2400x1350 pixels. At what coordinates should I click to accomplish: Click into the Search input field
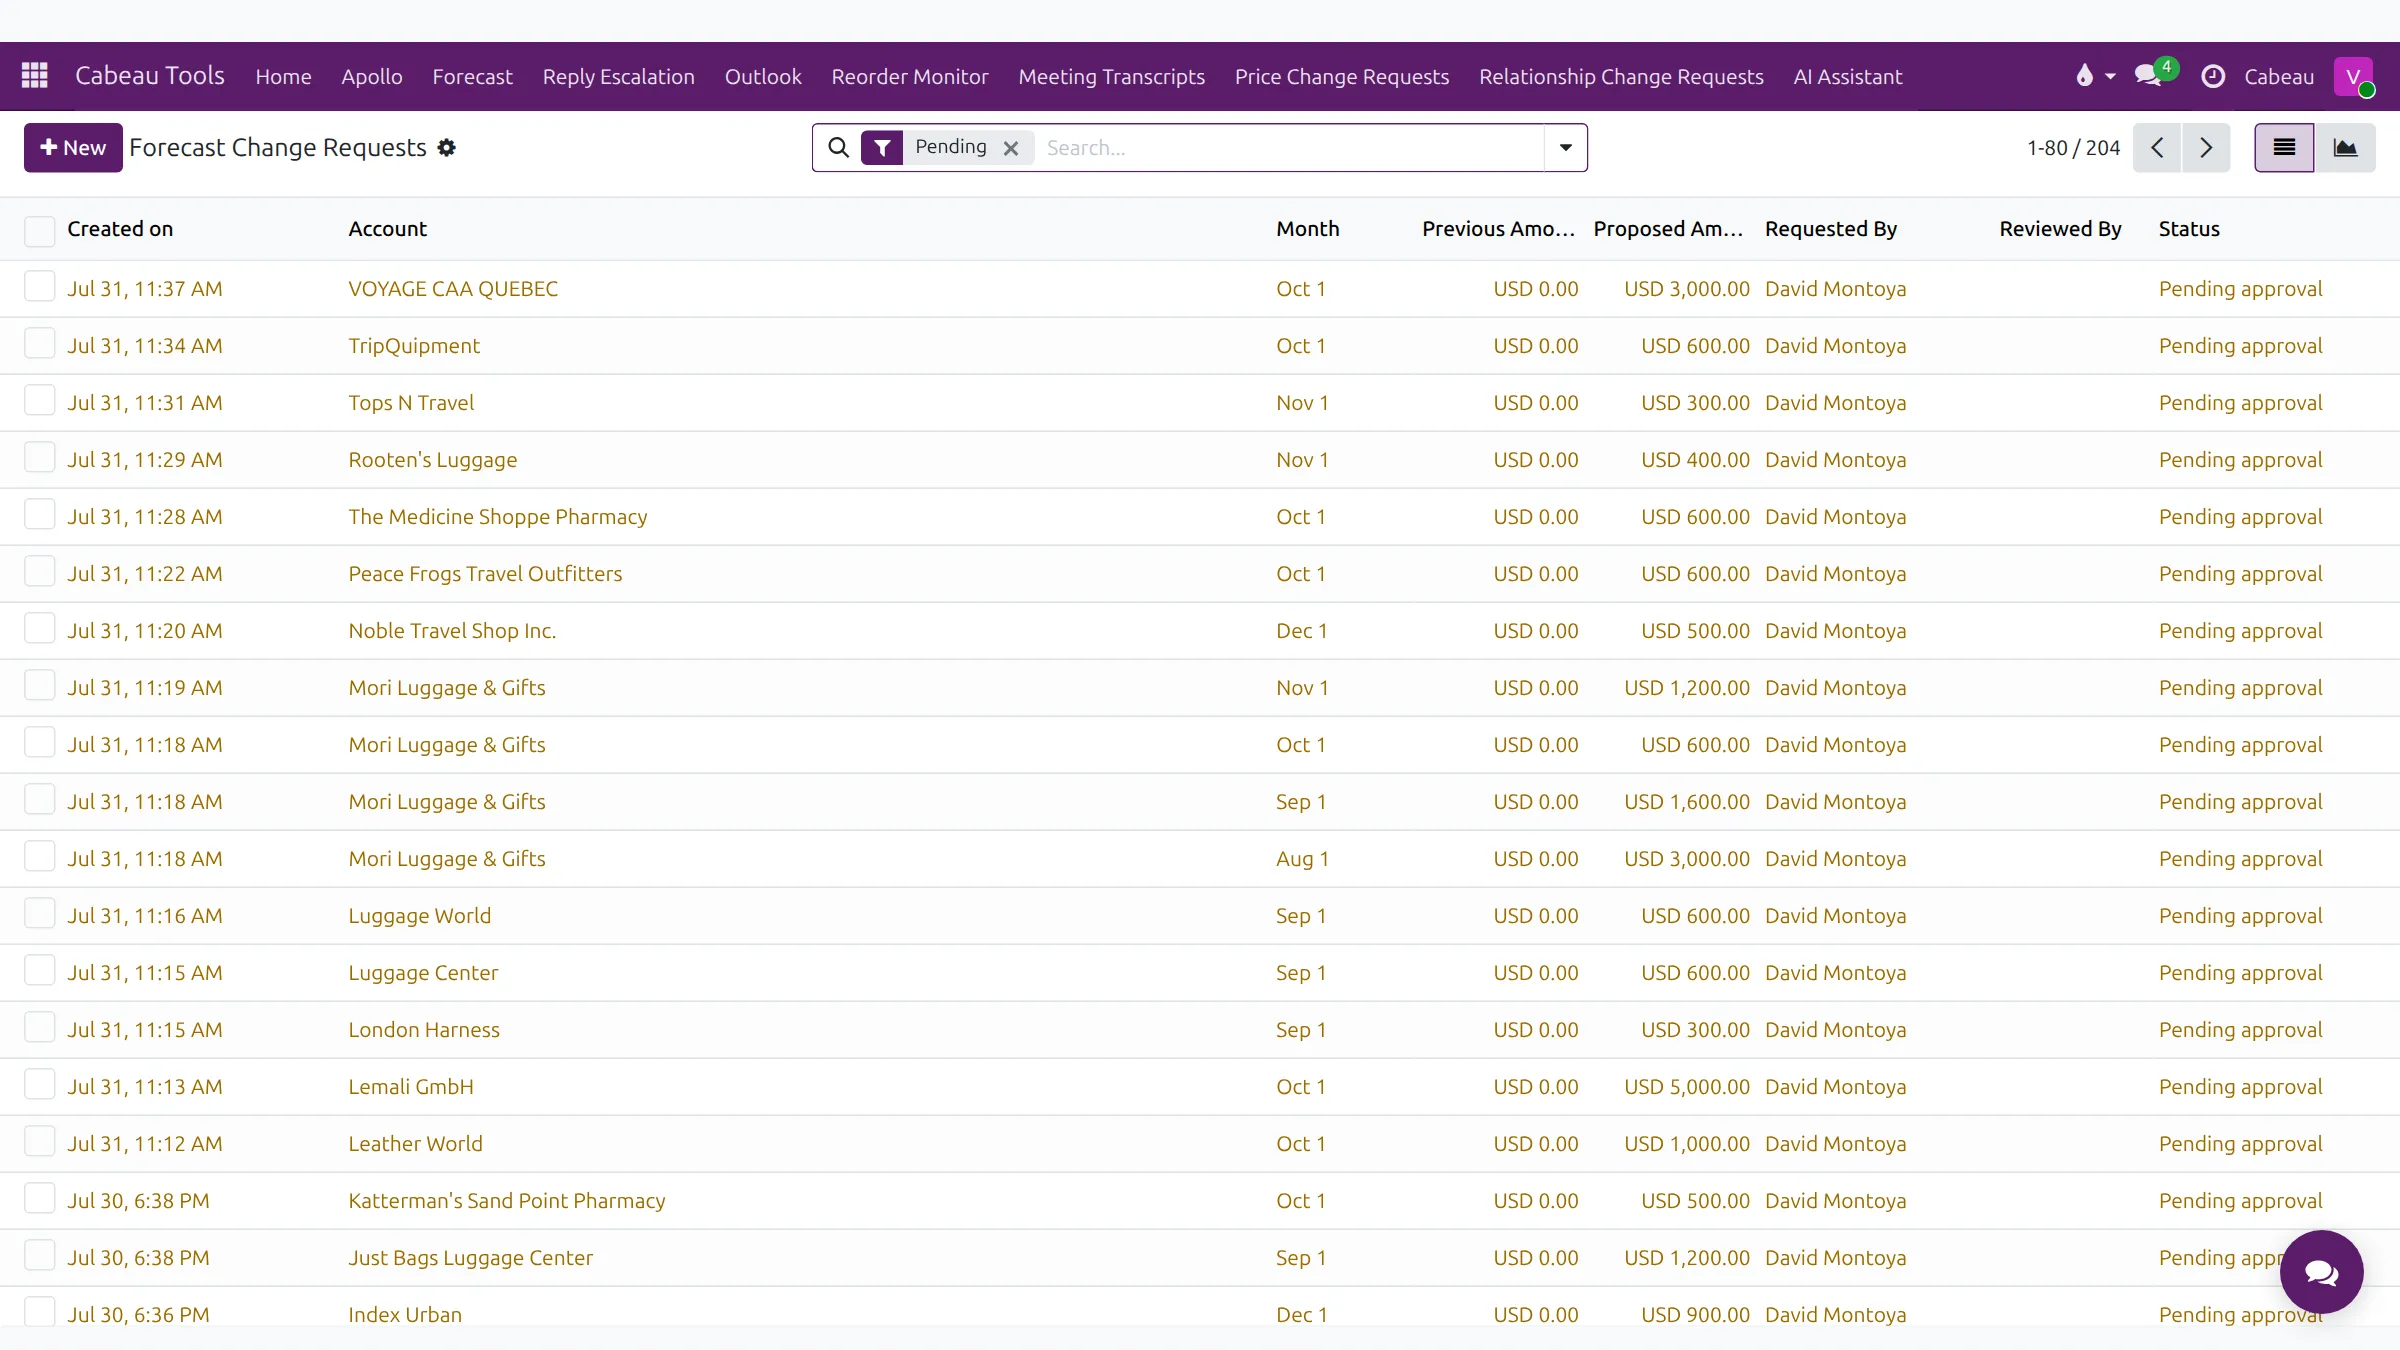coord(1290,148)
